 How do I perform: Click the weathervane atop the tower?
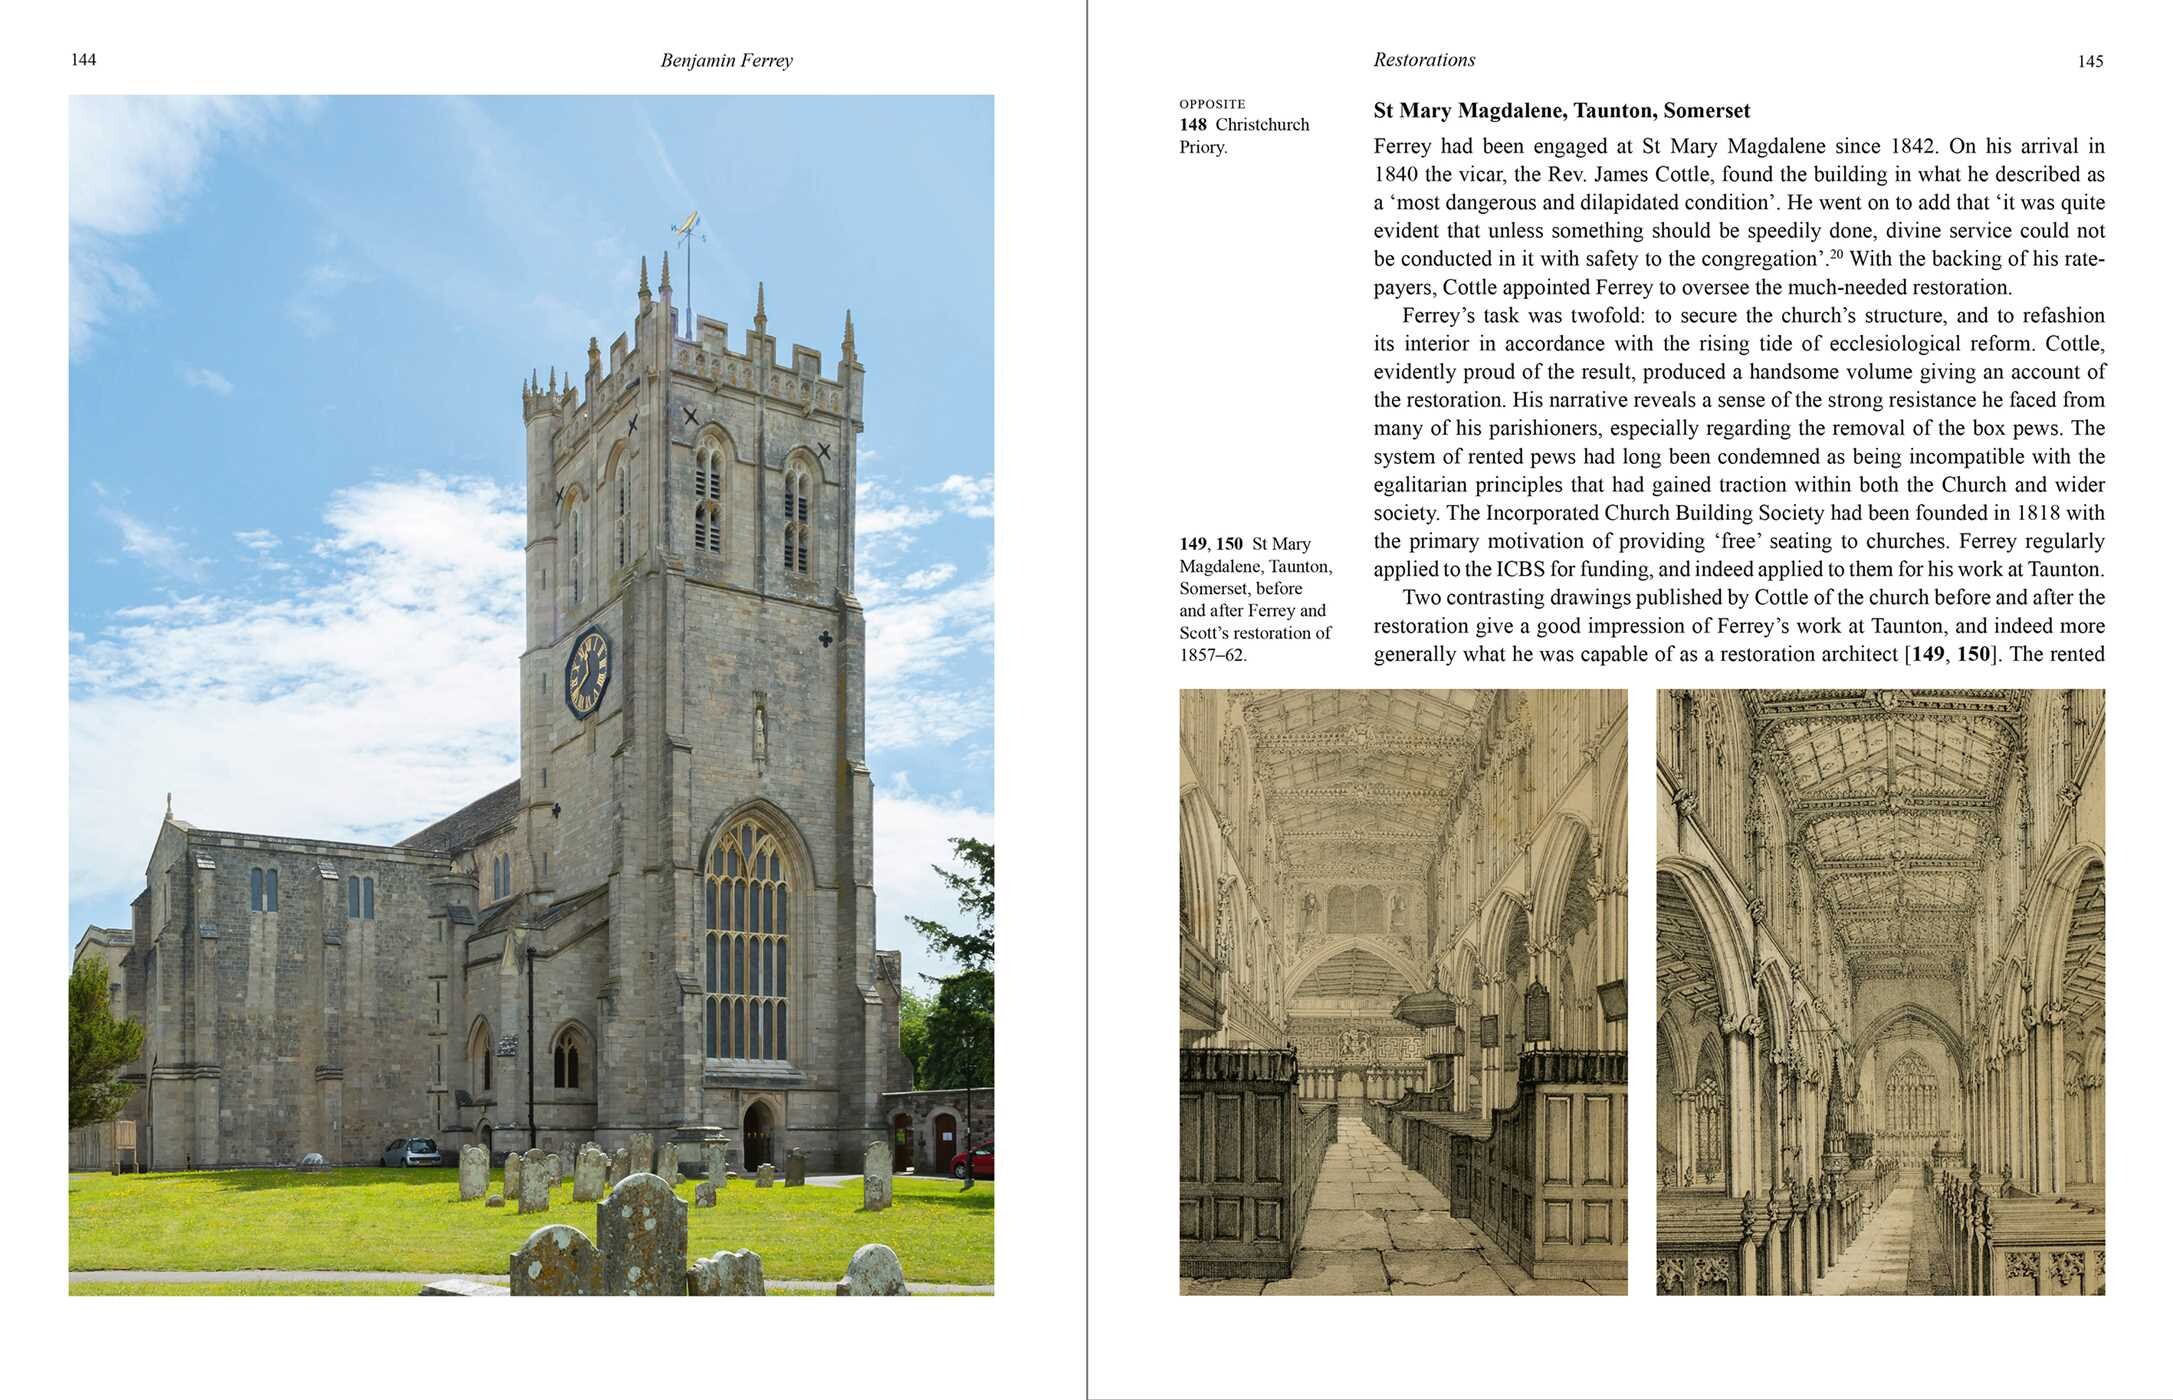pyautogui.click(x=687, y=228)
